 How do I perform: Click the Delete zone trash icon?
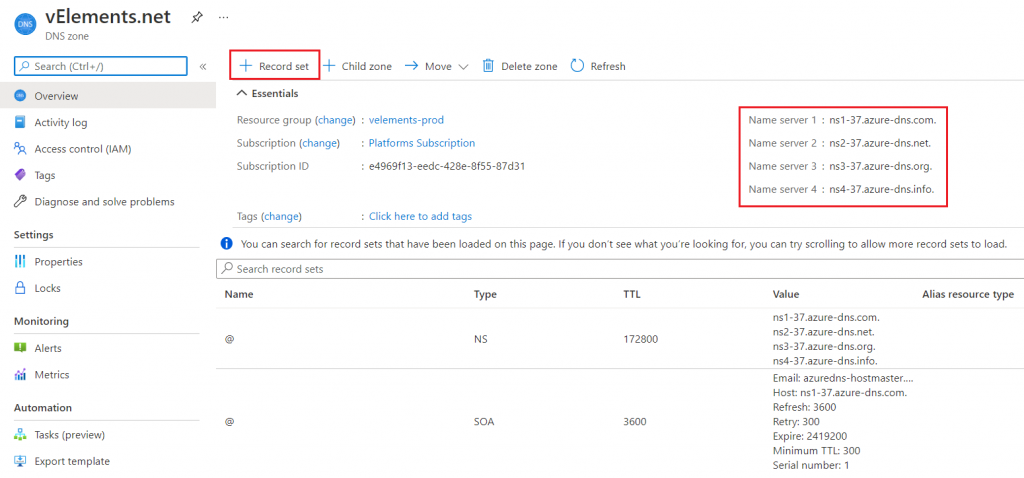pos(489,66)
